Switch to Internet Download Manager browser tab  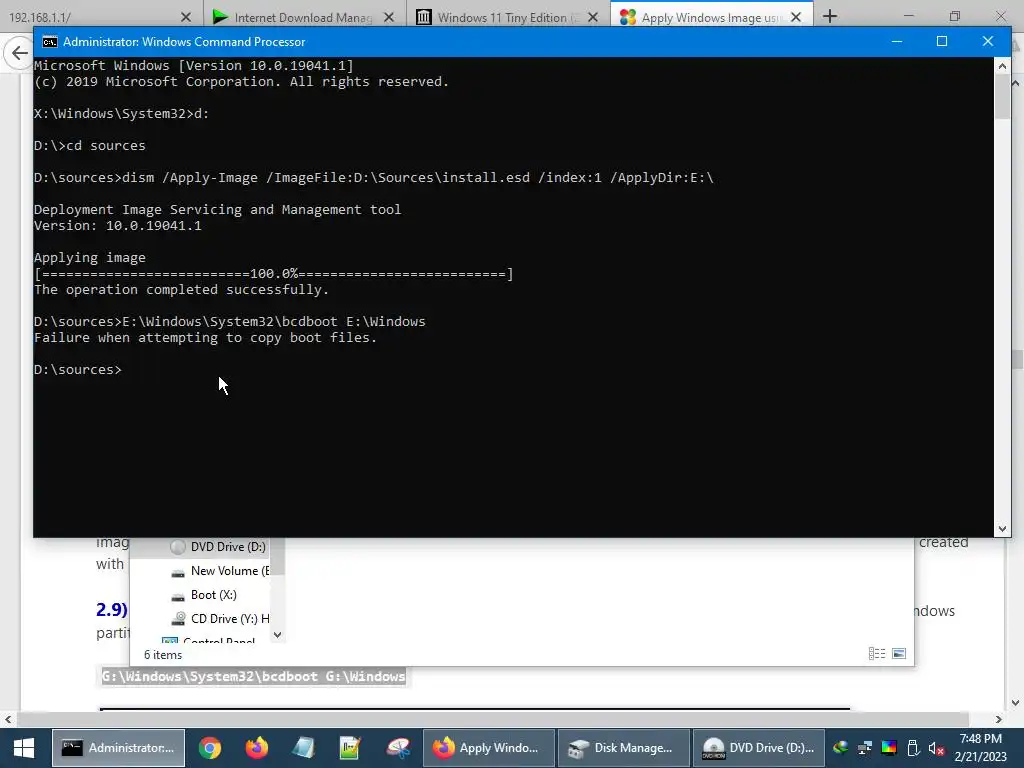(x=293, y=18)
